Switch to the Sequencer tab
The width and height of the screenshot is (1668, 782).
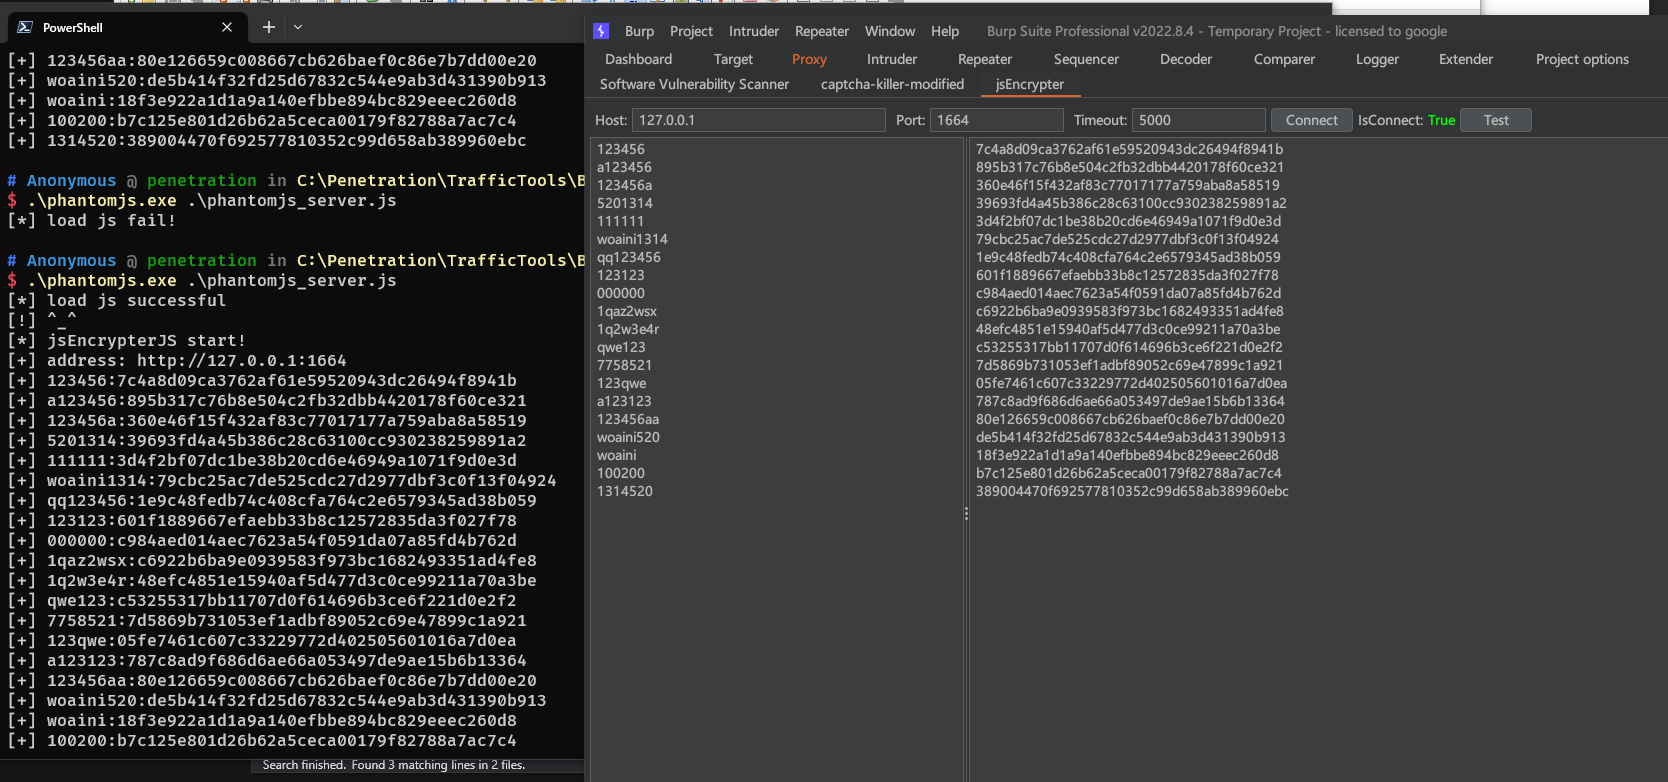pos(1086,59)
